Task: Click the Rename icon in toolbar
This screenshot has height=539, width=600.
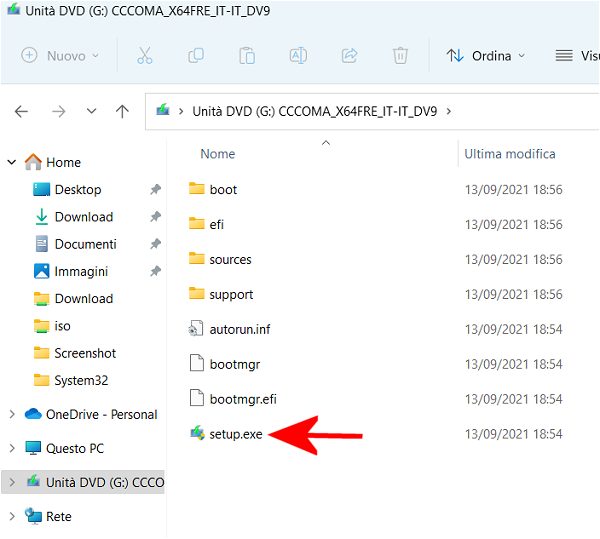Action: coord(298,56)
